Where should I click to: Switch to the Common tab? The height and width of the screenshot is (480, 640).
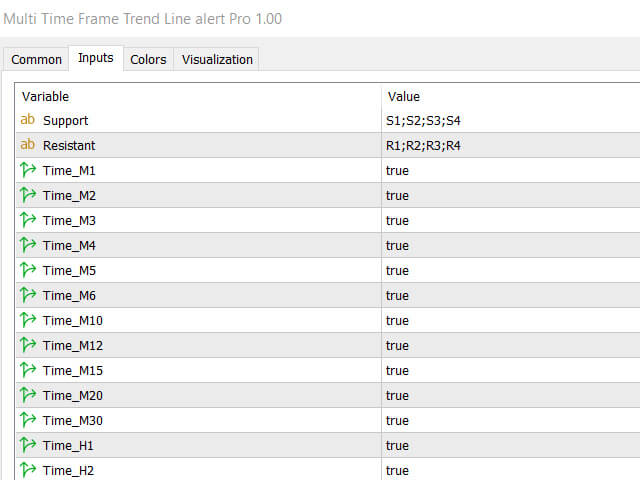(36, 59)
